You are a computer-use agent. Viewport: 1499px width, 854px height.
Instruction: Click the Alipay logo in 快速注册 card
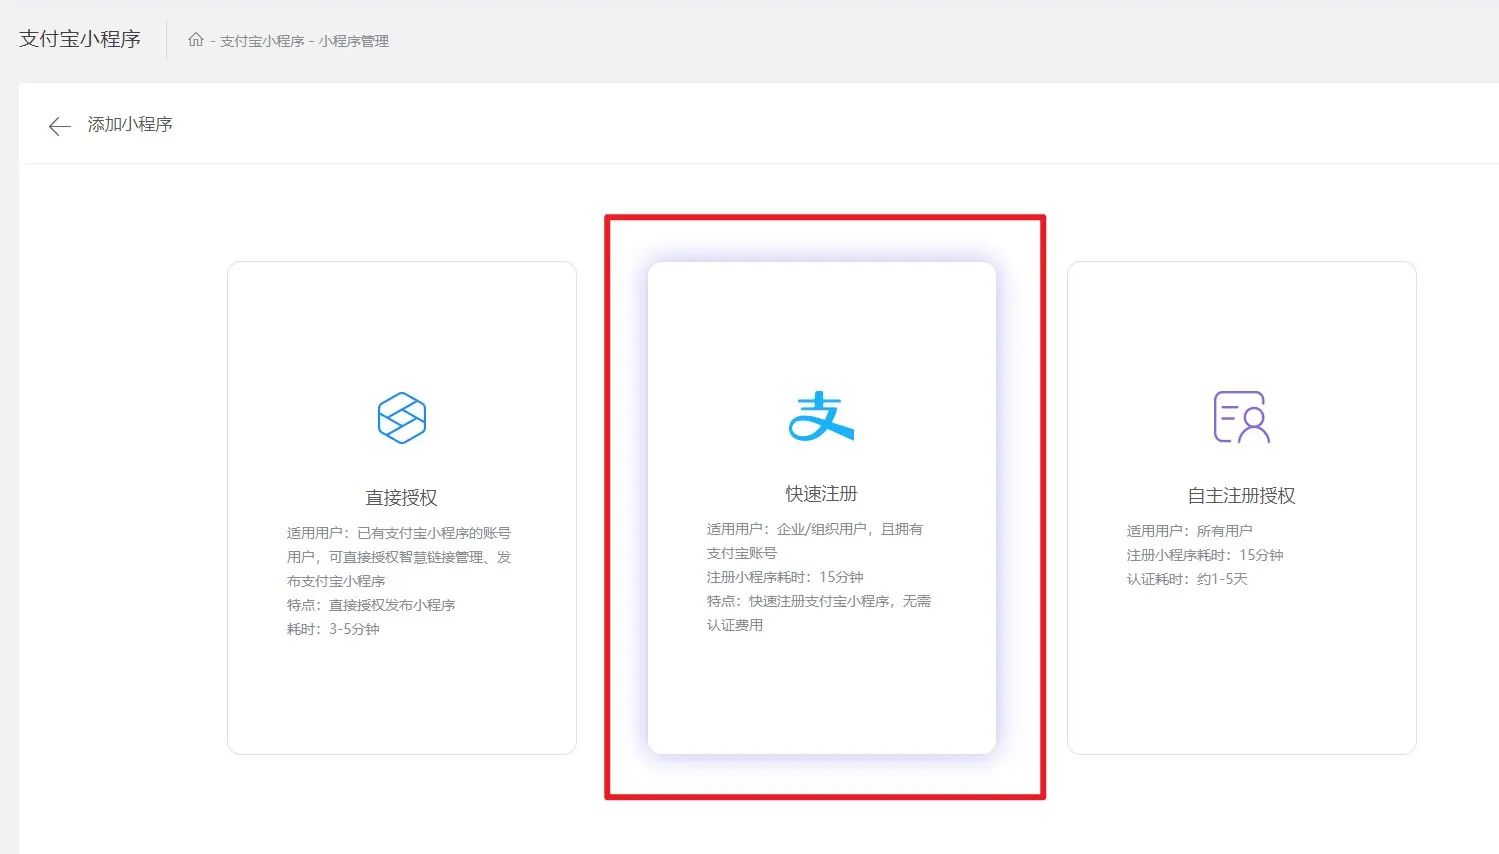tap(821, 417)
